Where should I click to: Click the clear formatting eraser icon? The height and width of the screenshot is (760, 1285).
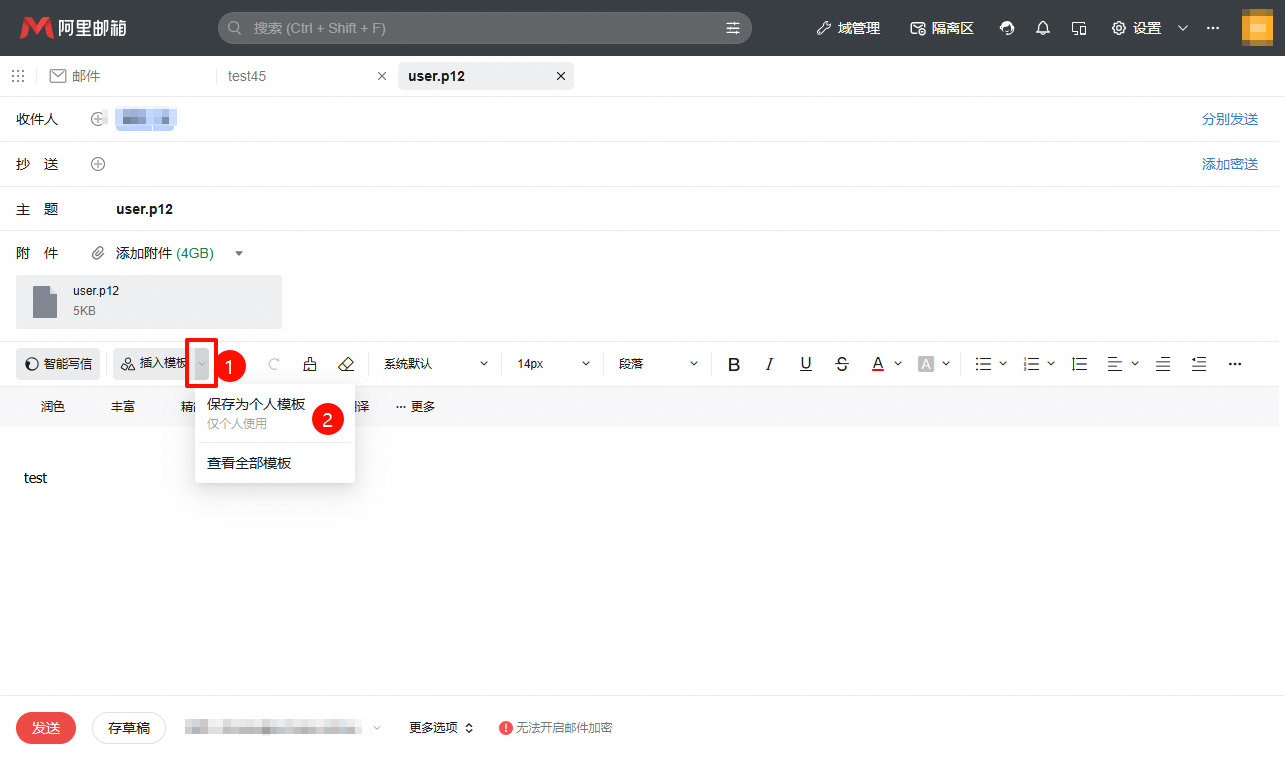point(346,364)
